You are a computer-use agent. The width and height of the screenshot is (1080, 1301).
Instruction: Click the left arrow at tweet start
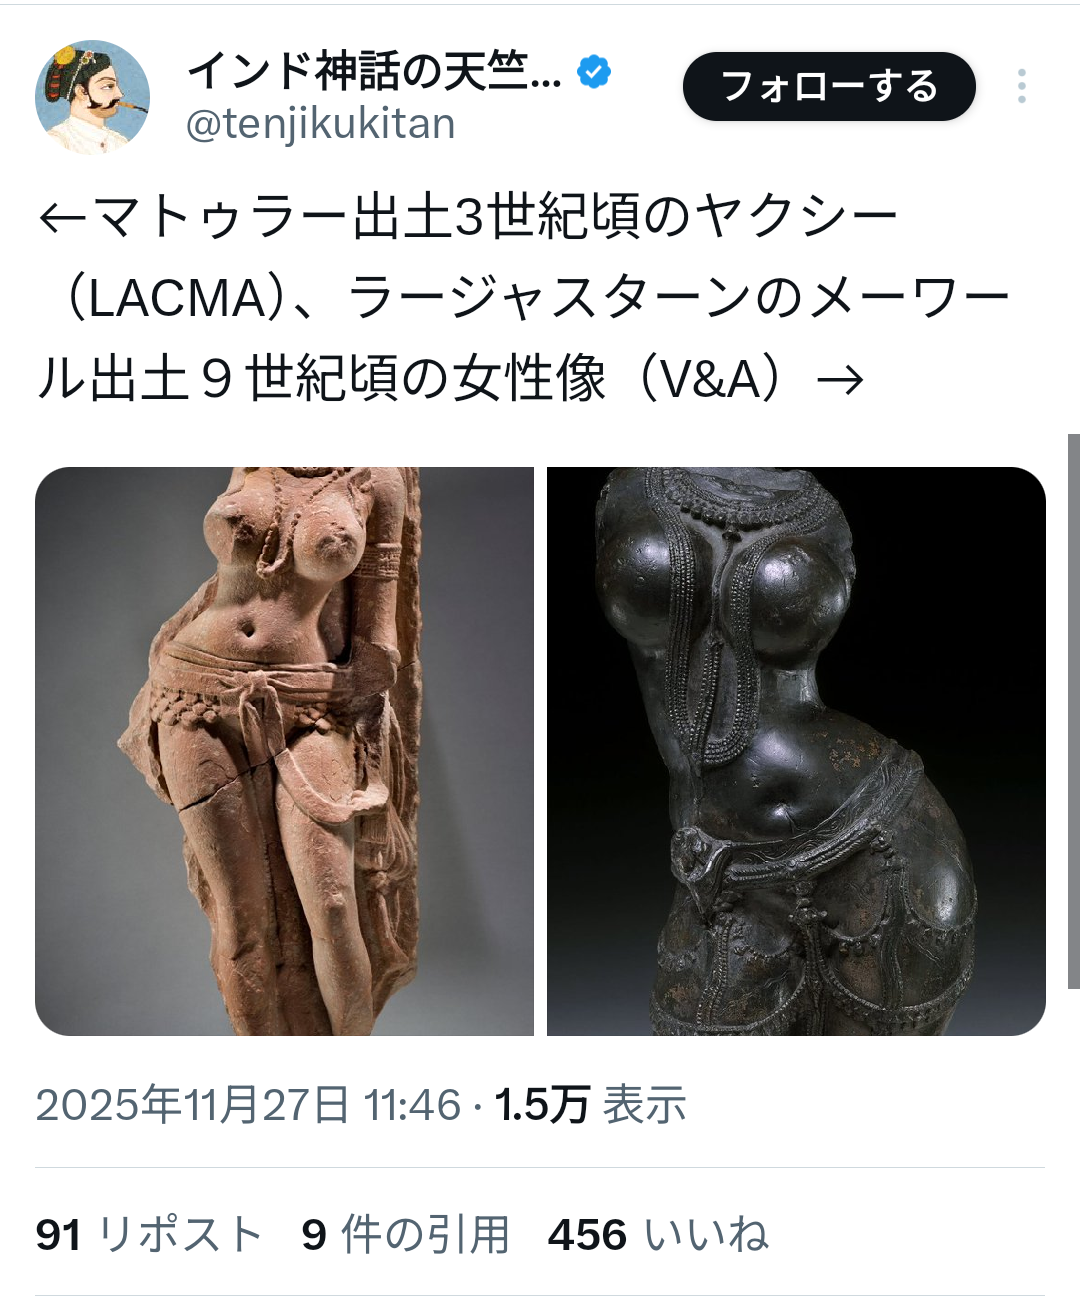(x=62, y=217)
